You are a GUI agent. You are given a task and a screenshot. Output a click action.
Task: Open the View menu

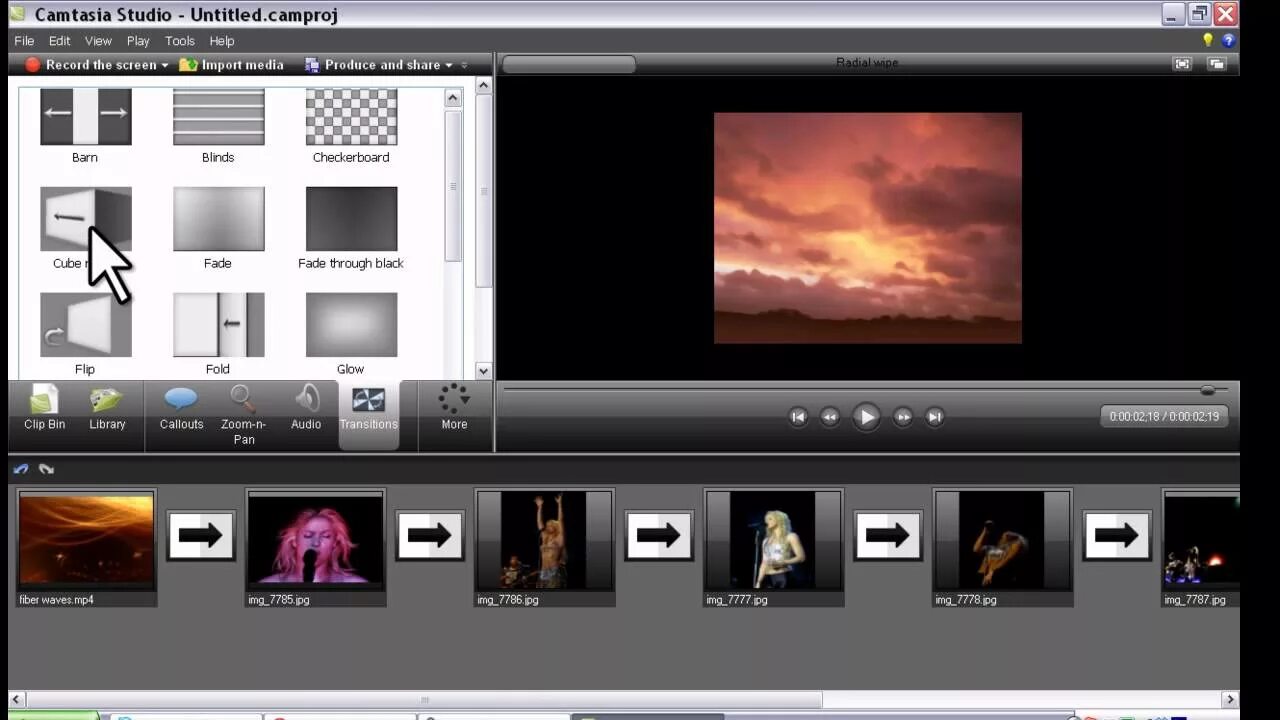pyautogui.click(x=98, y=41)
